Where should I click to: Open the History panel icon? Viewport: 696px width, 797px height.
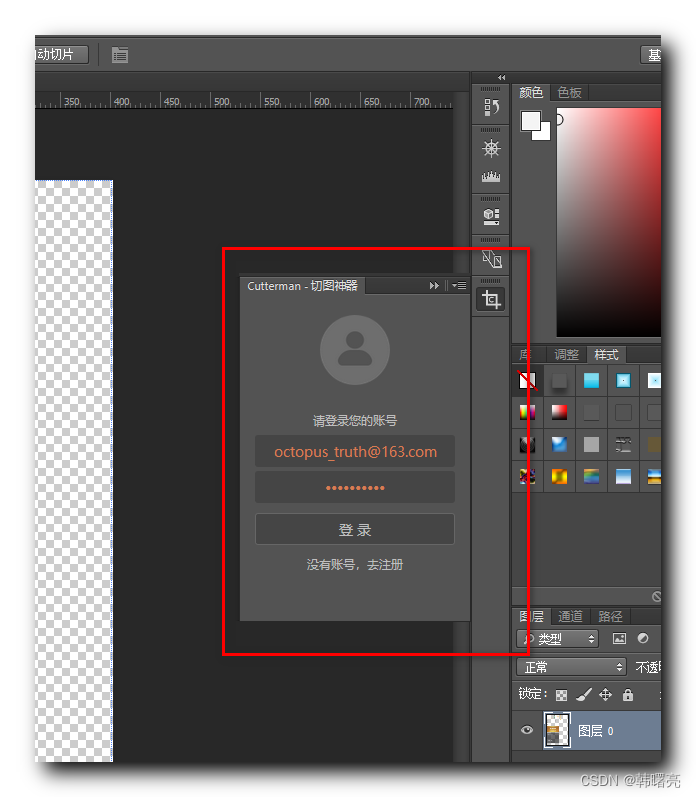tap(491, 107)
